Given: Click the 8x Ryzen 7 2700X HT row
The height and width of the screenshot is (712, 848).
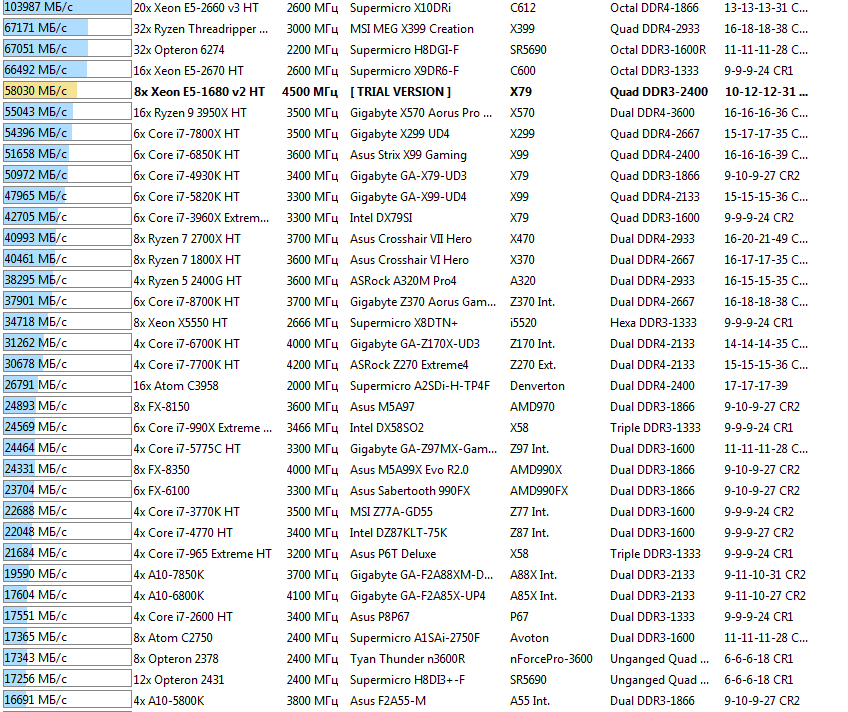Looking at the screenshot, I should pyautogui.click(x=187, y=239).
